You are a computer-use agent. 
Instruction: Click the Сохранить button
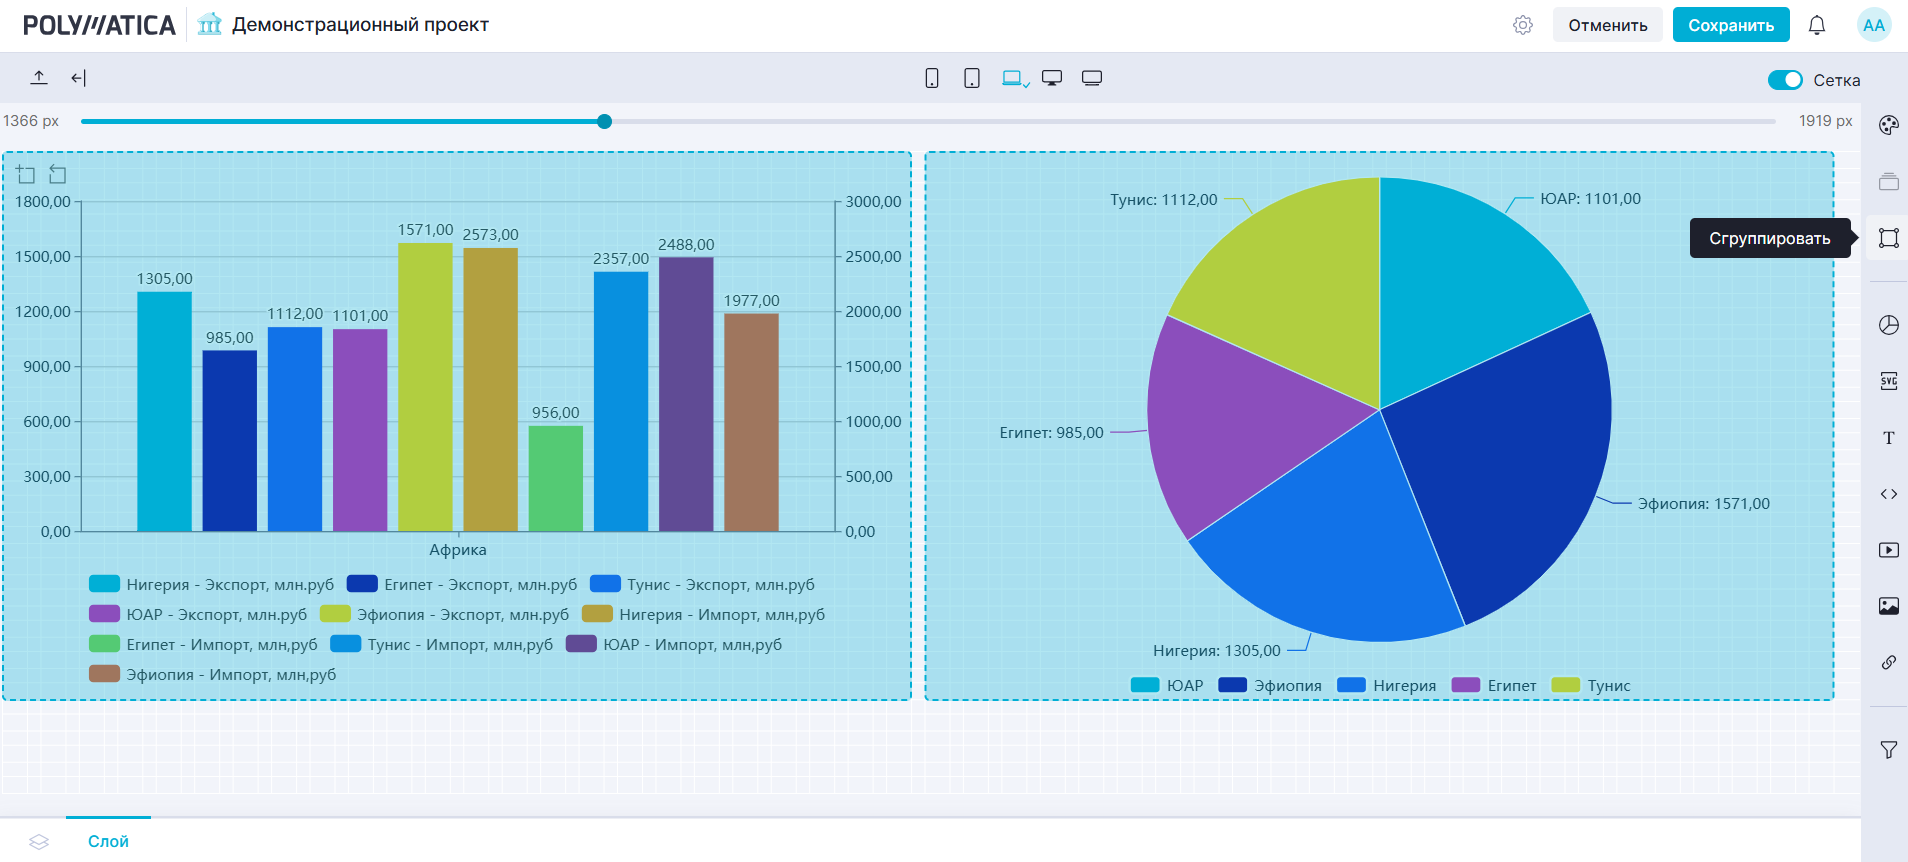1730,25
